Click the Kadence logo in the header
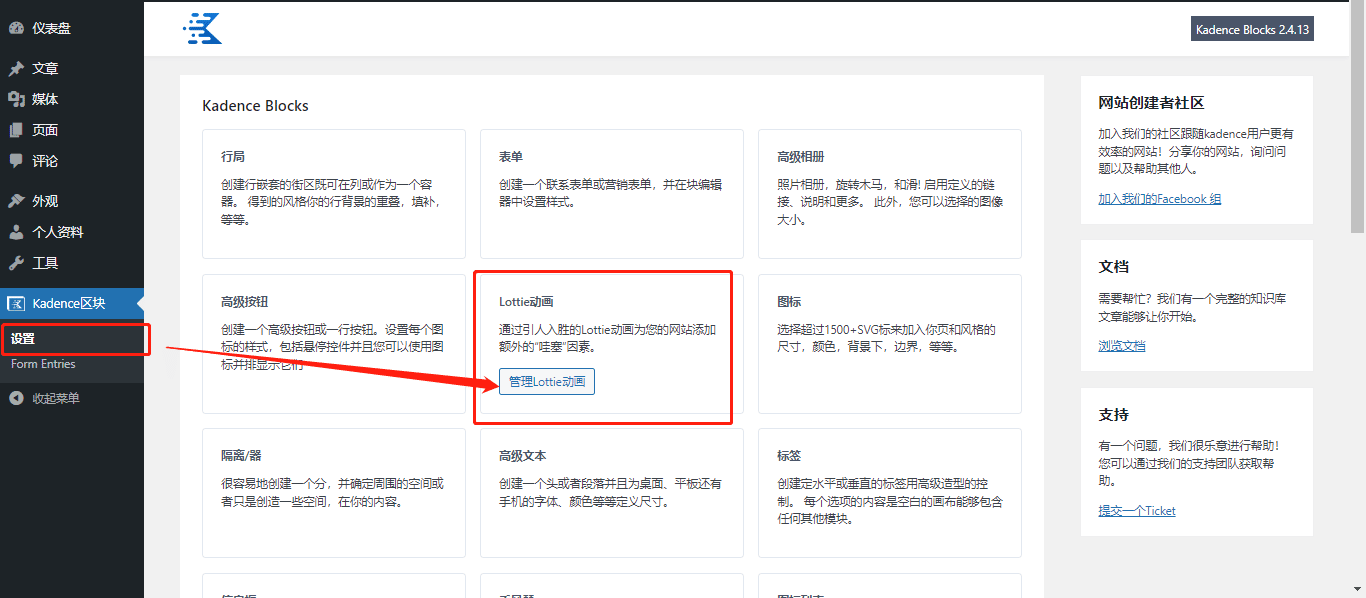The width and height of the screenshot is (1366, 598). pyautogui.click(x=202, y=27)
